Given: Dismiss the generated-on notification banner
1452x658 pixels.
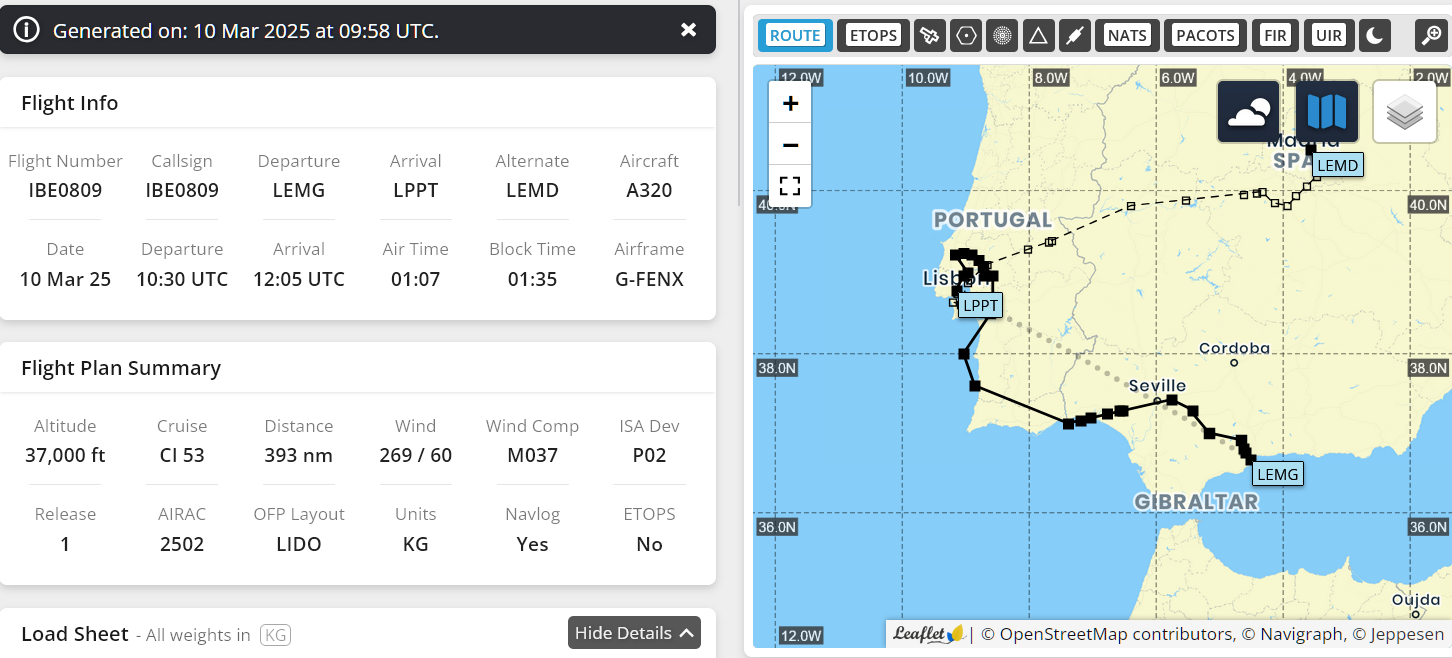Looking at the screenshot, I should (688, 30).
